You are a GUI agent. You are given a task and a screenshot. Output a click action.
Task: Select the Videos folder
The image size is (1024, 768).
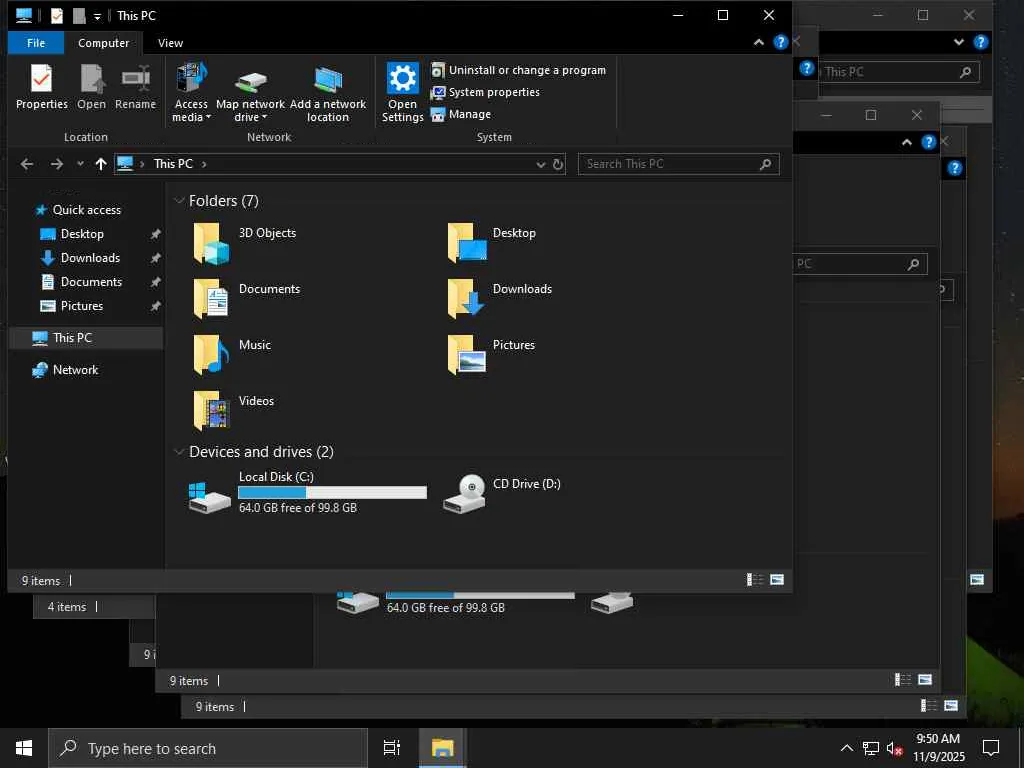click(x=234, y=411)
